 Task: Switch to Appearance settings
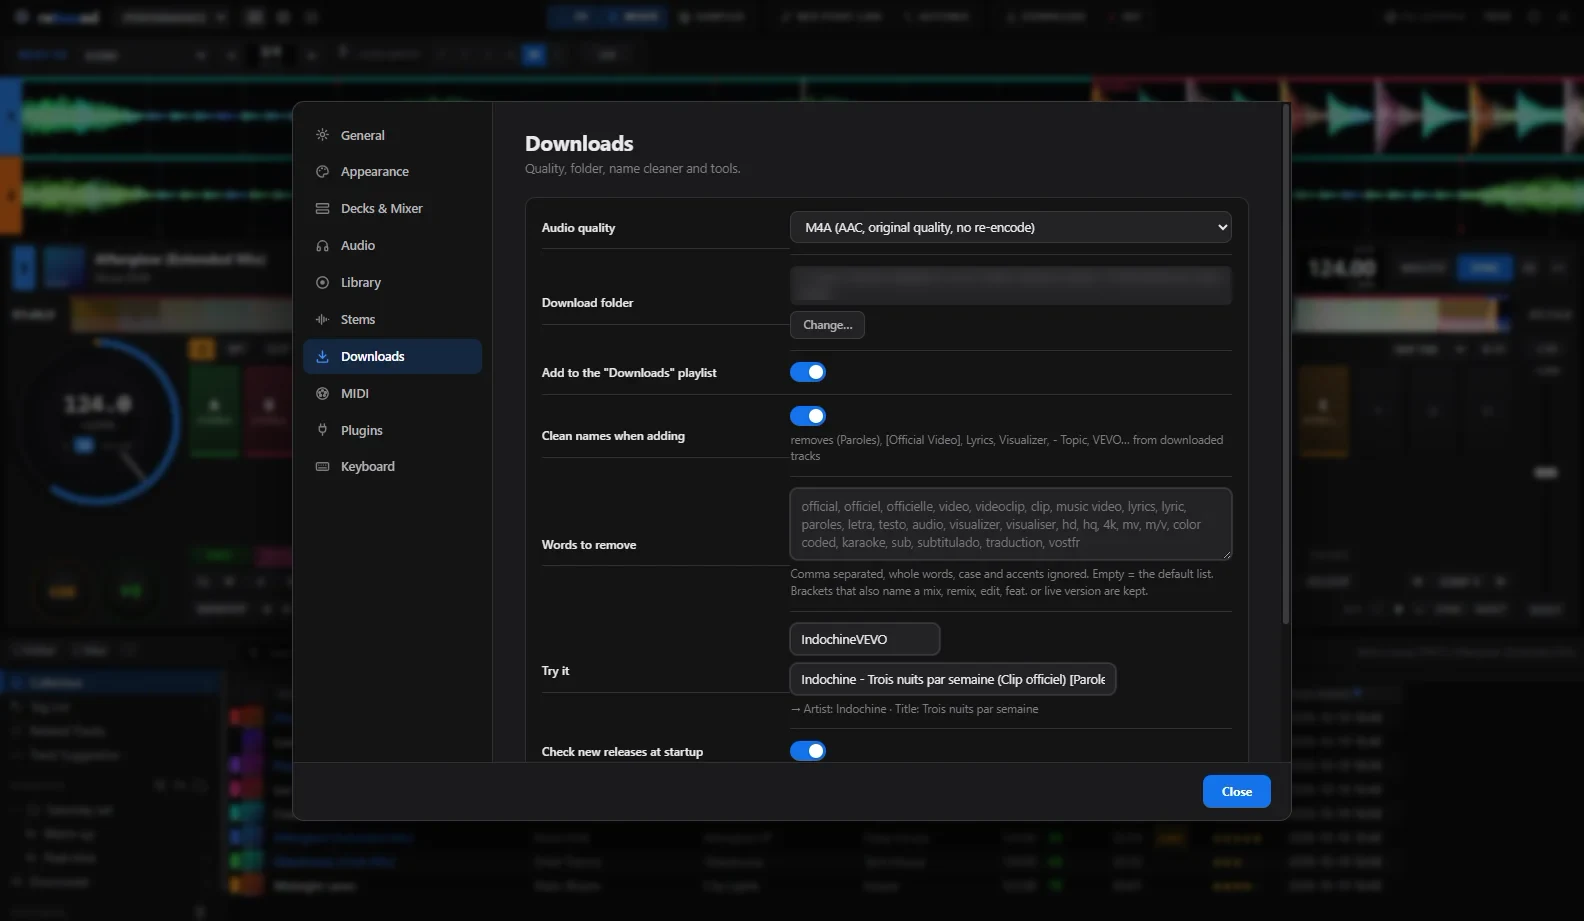click(392, 172)
